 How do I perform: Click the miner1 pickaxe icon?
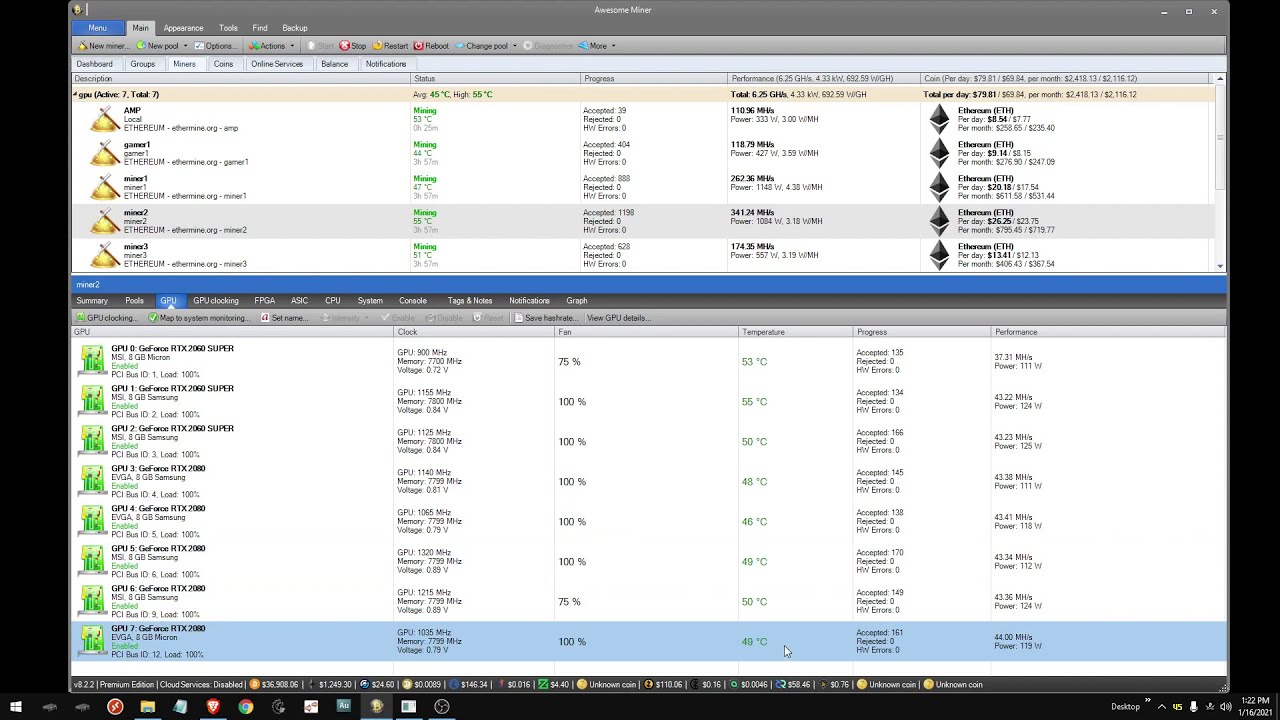(105, 187)
